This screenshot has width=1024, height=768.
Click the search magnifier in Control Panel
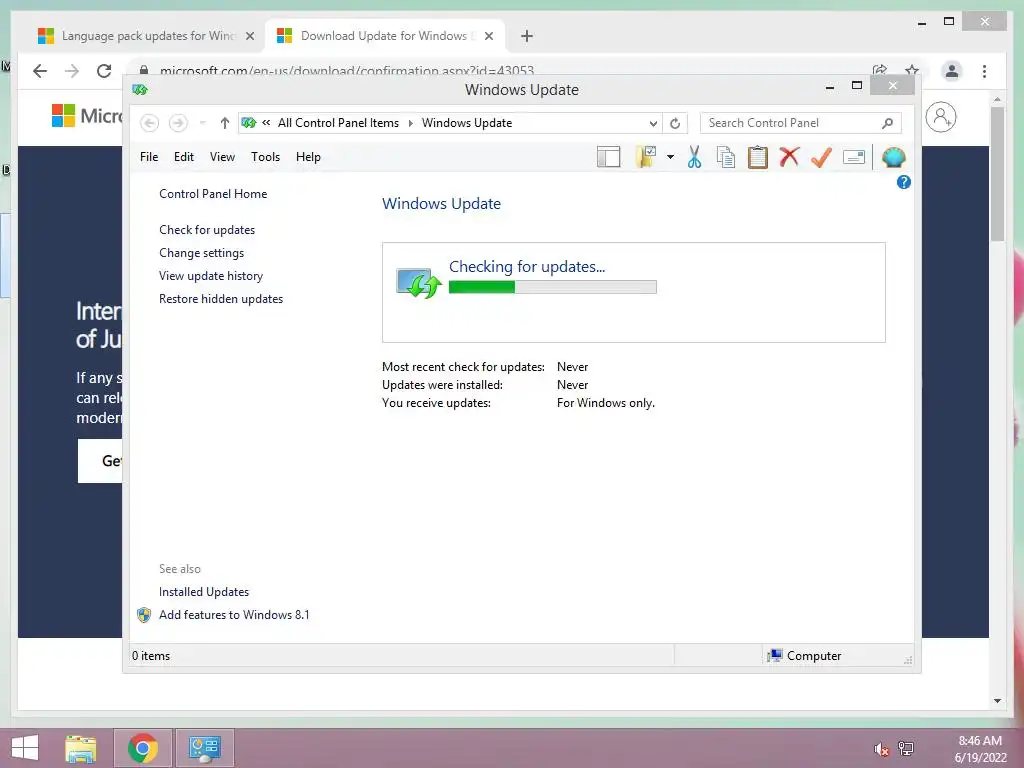[x=888, y=123]
